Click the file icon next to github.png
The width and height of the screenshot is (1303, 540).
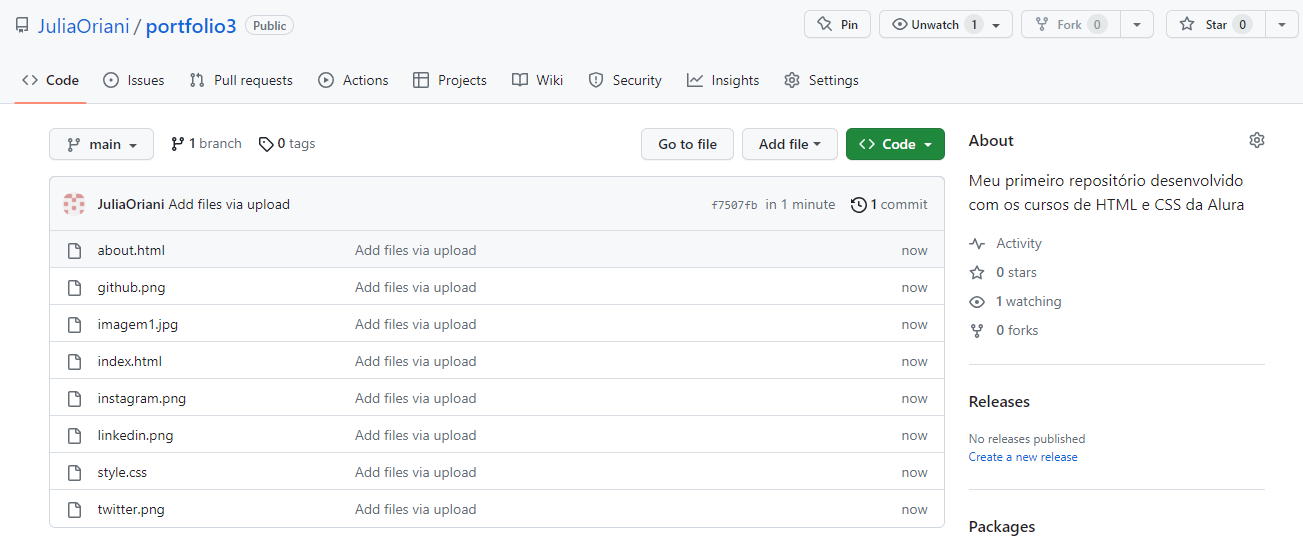click(74, 287)
